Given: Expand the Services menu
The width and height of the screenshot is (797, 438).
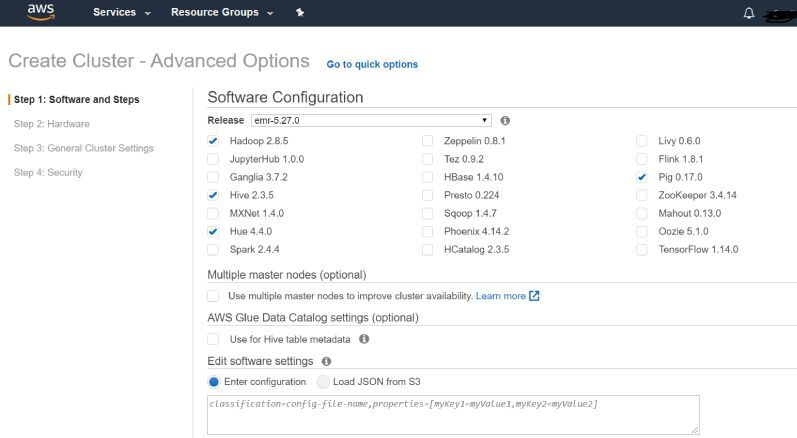Looking at the screenshot, I should (121, 12).
